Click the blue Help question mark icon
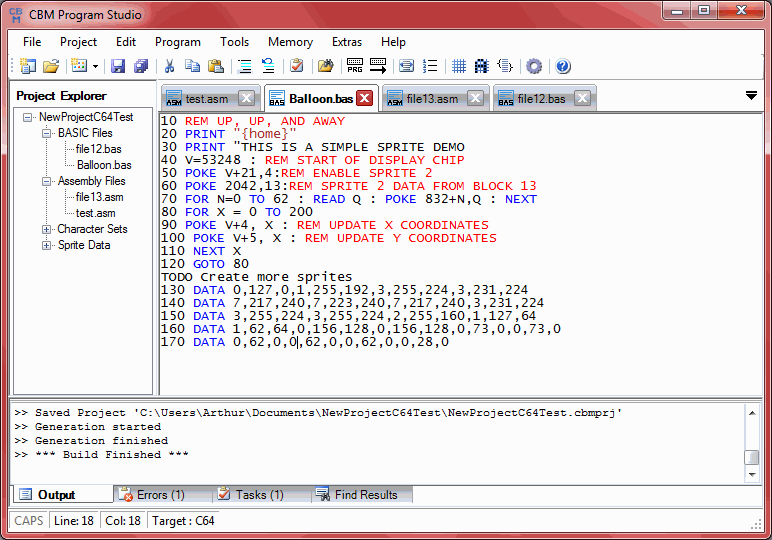This screenshot has height=540, width=772. tap(563, 67)
